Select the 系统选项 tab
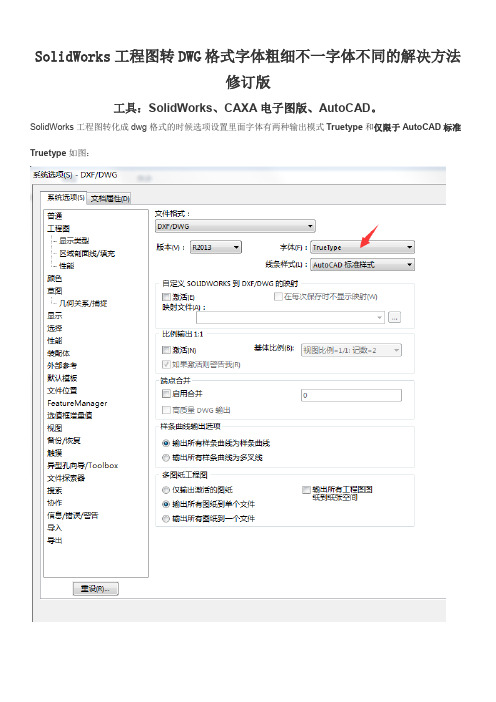496x702 pixels. (63, 197)
